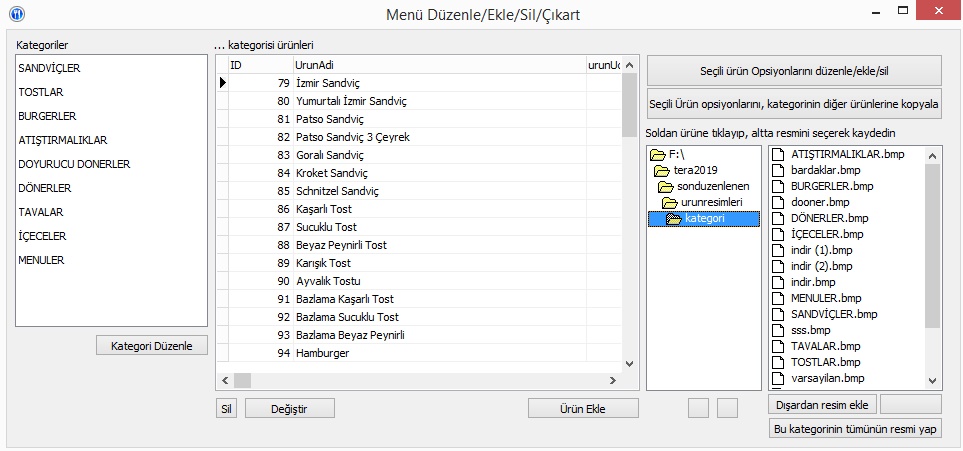Image resolution: width=963 pixels, height=451 pixels.
Task: Select the kategori folder
Action: [706, 219]
